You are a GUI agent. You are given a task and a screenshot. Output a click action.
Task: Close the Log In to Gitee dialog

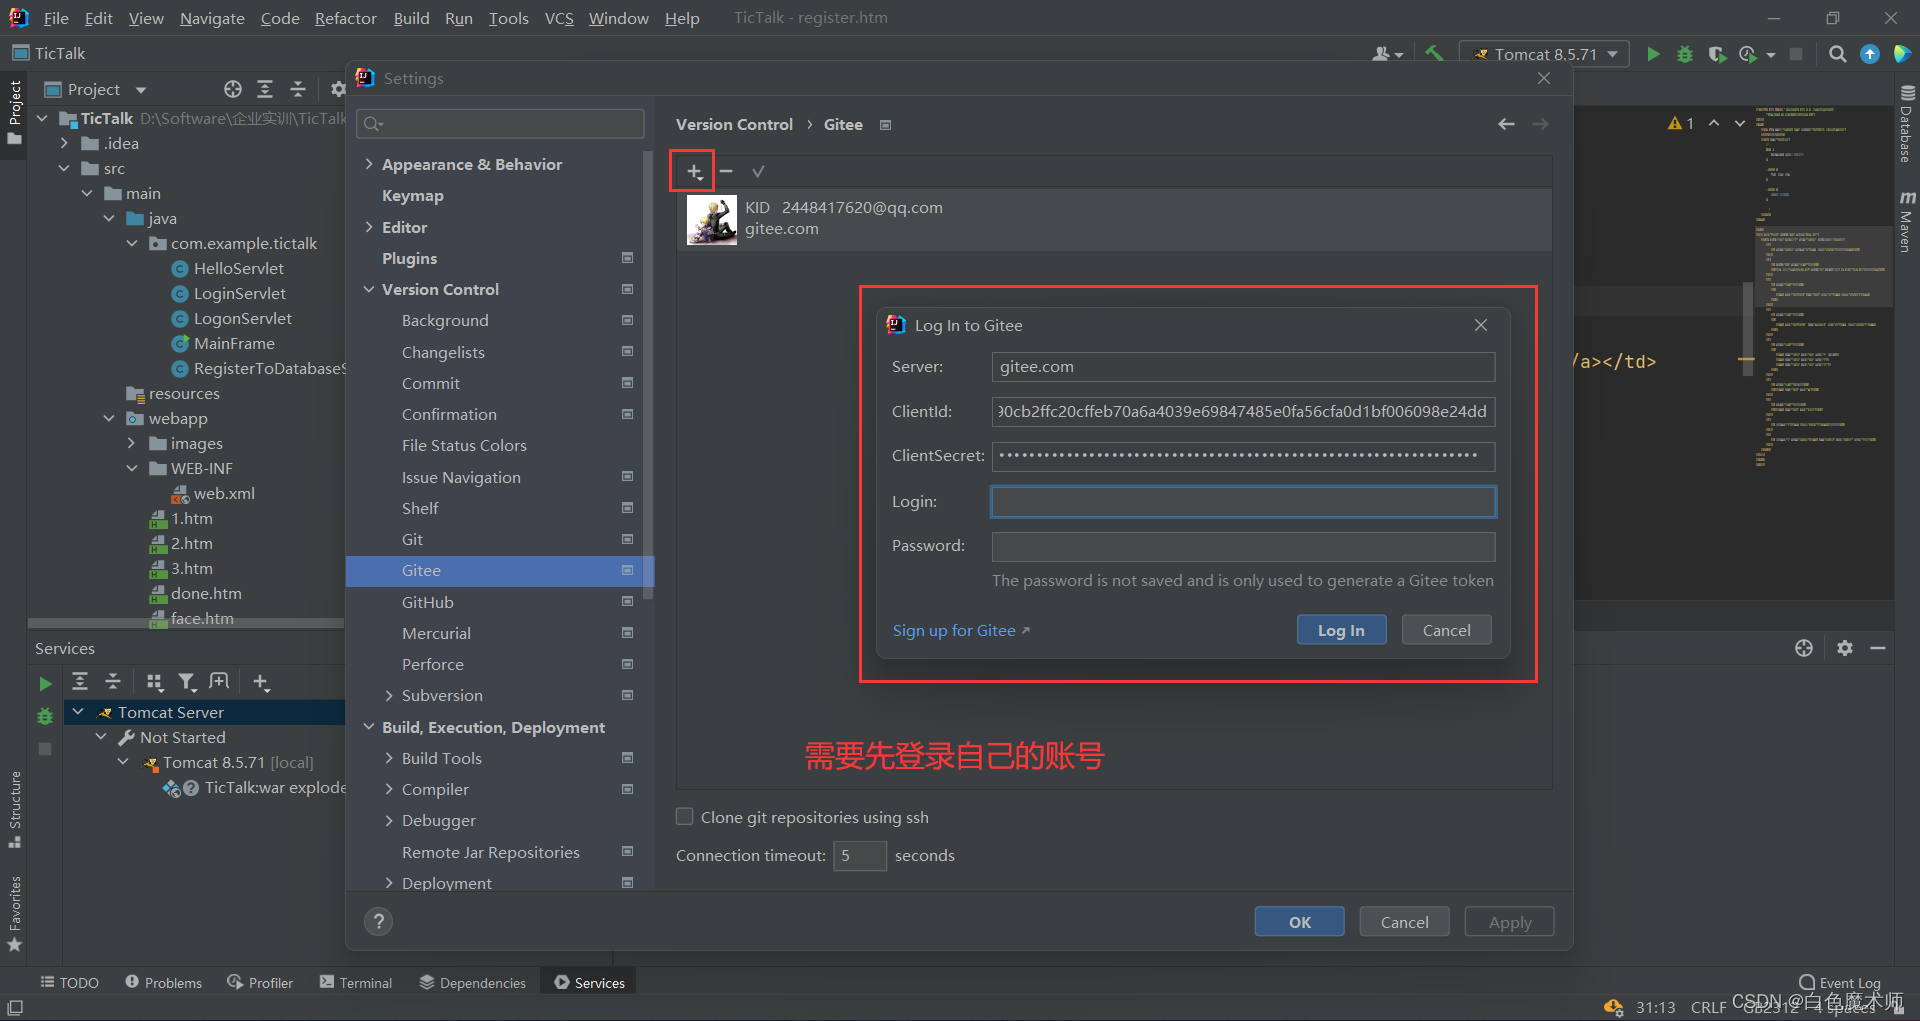[x=1481, y=325]
